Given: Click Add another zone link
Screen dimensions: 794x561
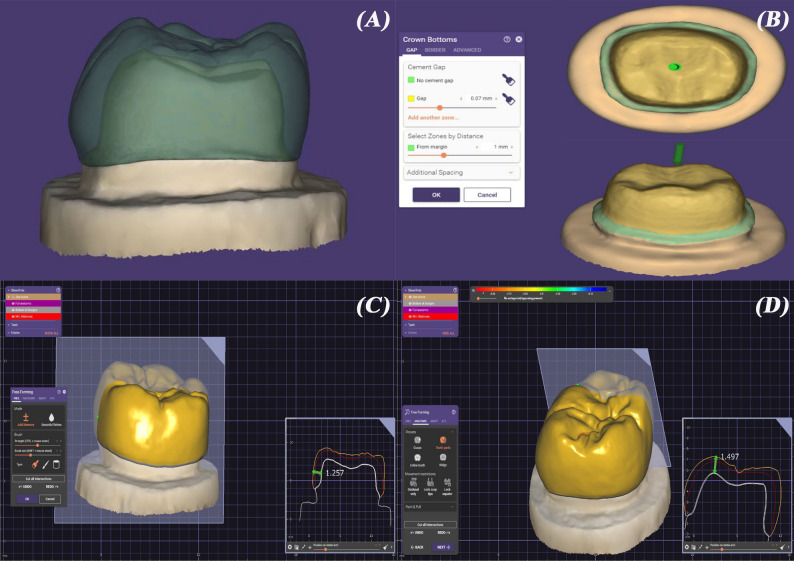Looking at the screenshot, I should (433, 117).
